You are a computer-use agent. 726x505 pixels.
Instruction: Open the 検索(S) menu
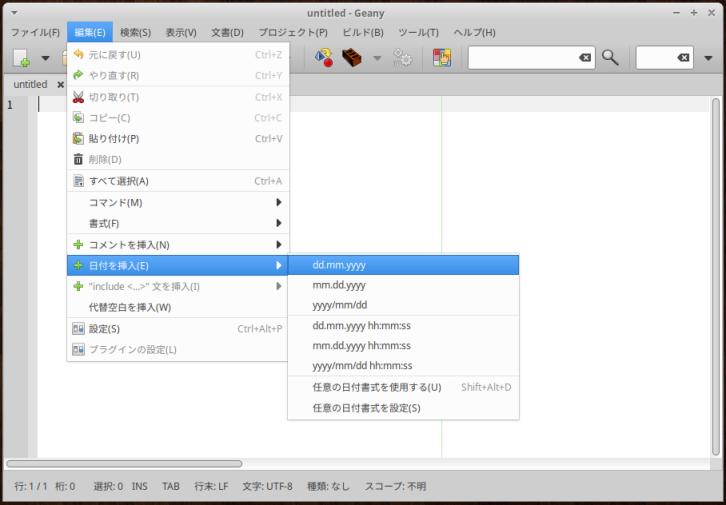(135, 32)
